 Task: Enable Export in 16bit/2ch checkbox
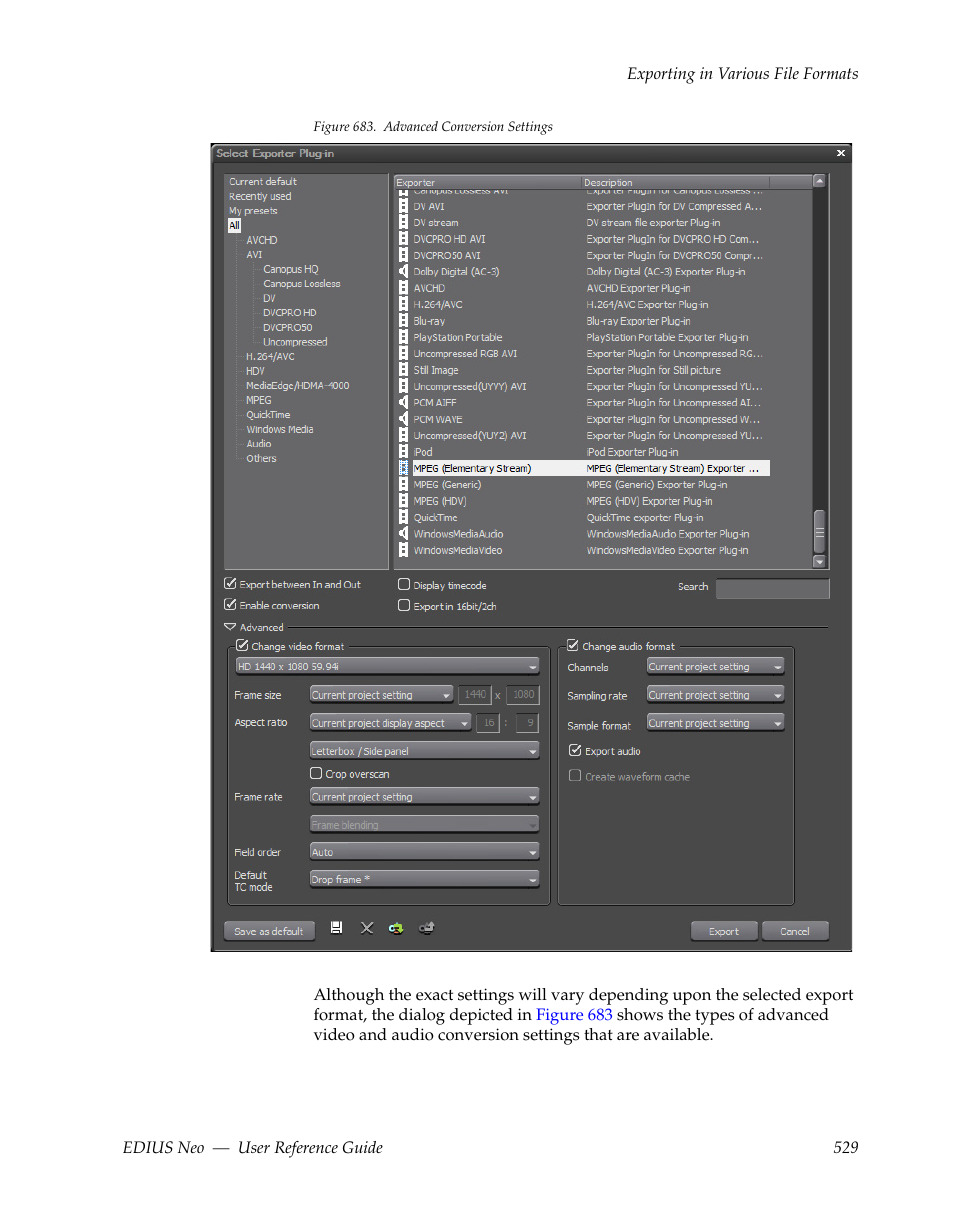tap(404, 606)
